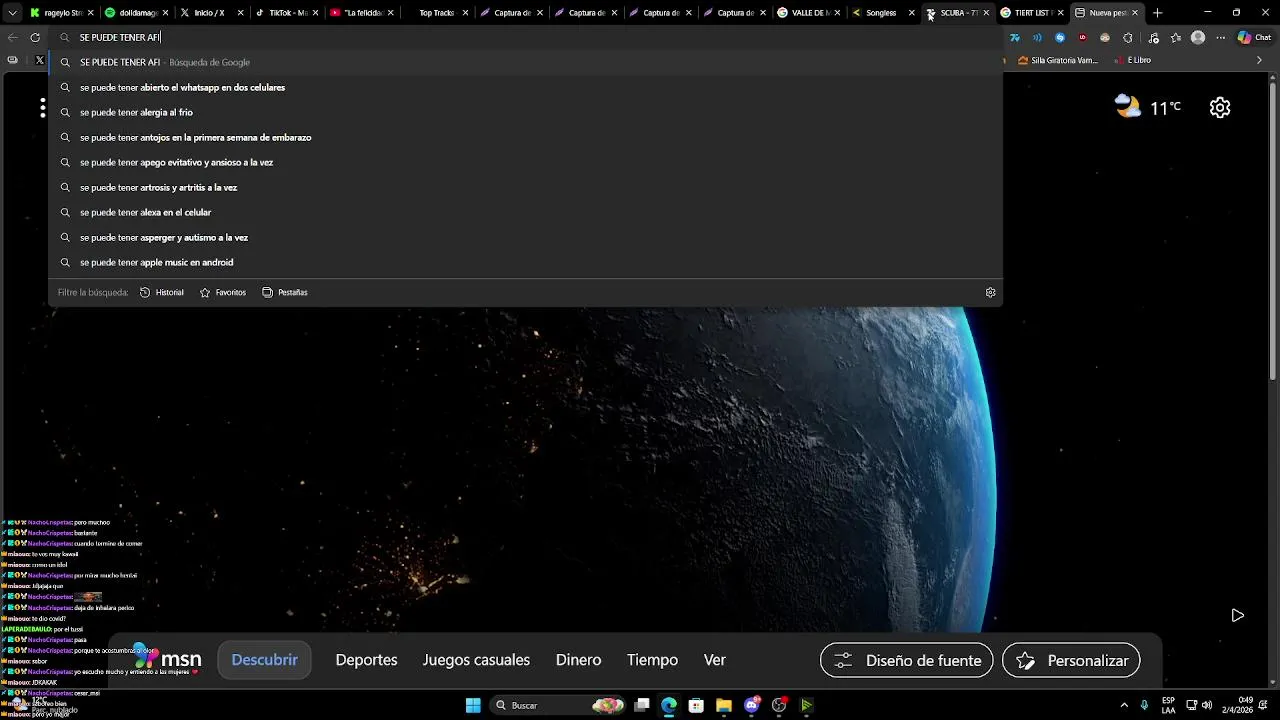This screenshot has height=720, width=1280.
Task: Select suggestion 'artrosis y artritis a la vez'
Action: click(526, 187)
